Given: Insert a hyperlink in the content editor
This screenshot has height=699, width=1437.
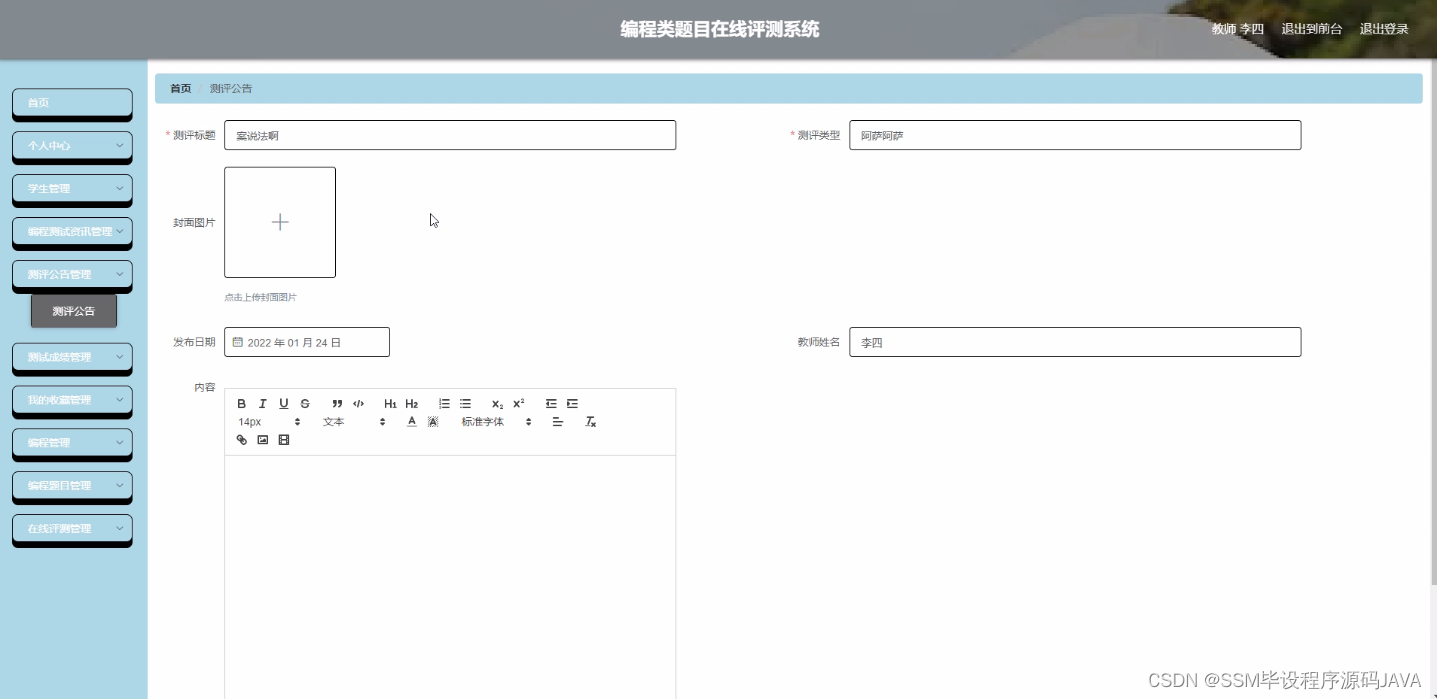Looking at the screenshot, I should [241, 440].
